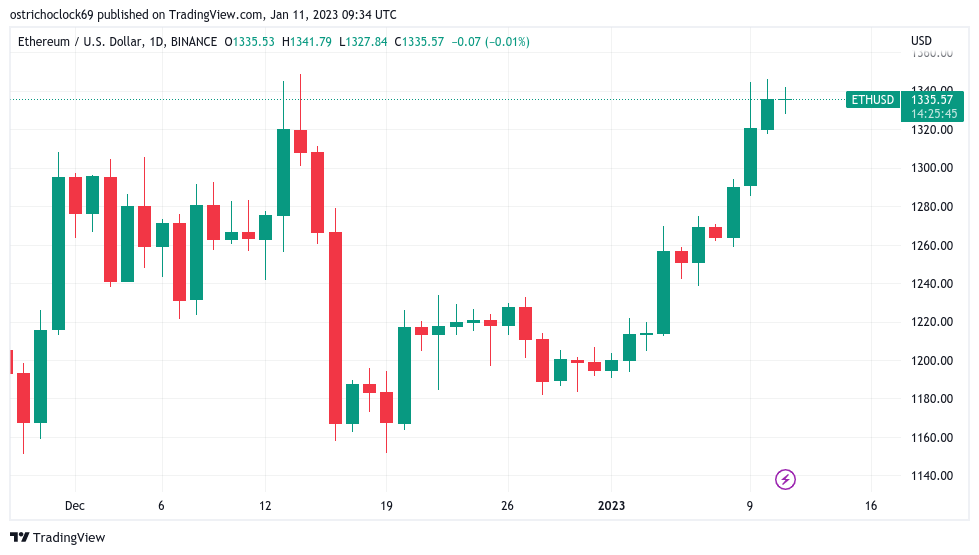979x555 pixels.
Task: Select the 16 date axis marker
Action: [870, 506]
